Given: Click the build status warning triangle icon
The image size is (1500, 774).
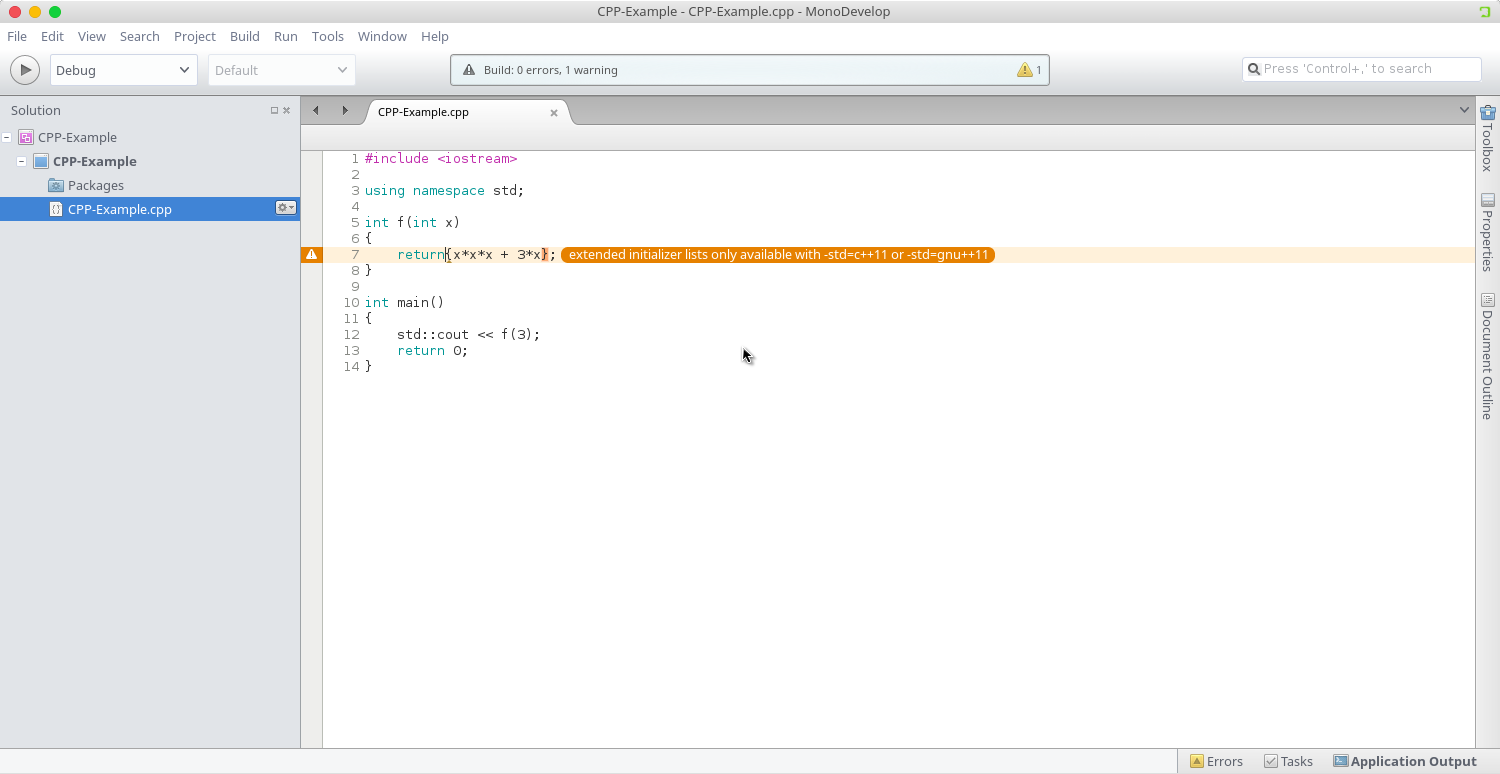Looking at the screenshot, I should (x=469, y=70).
